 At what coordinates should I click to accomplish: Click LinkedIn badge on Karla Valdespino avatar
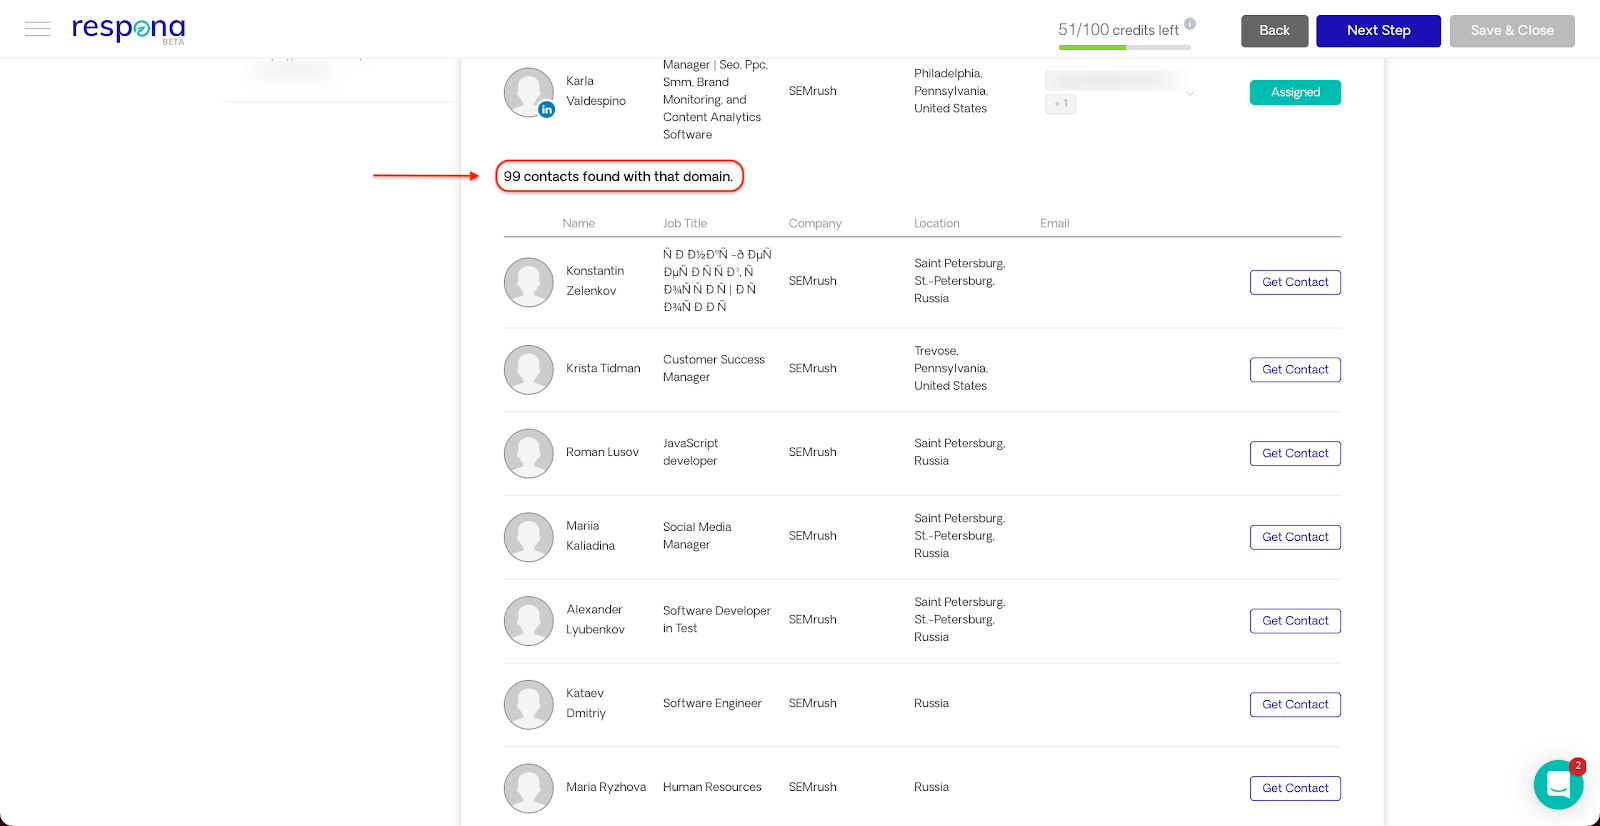tap(547, 110)
